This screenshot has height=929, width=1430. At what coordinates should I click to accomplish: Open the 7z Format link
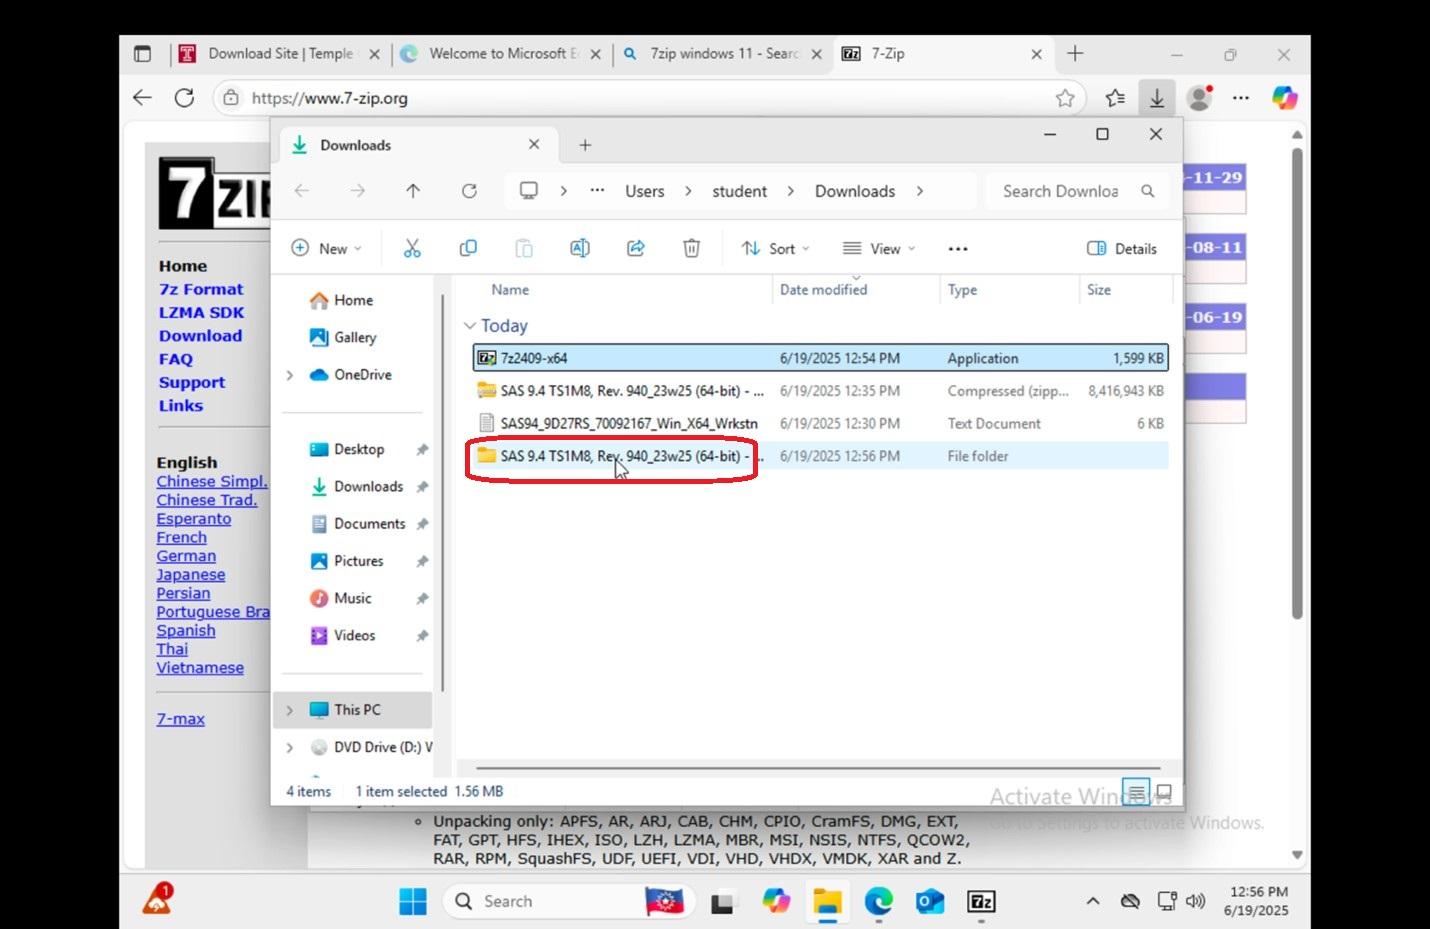click(x=201, y=289)
